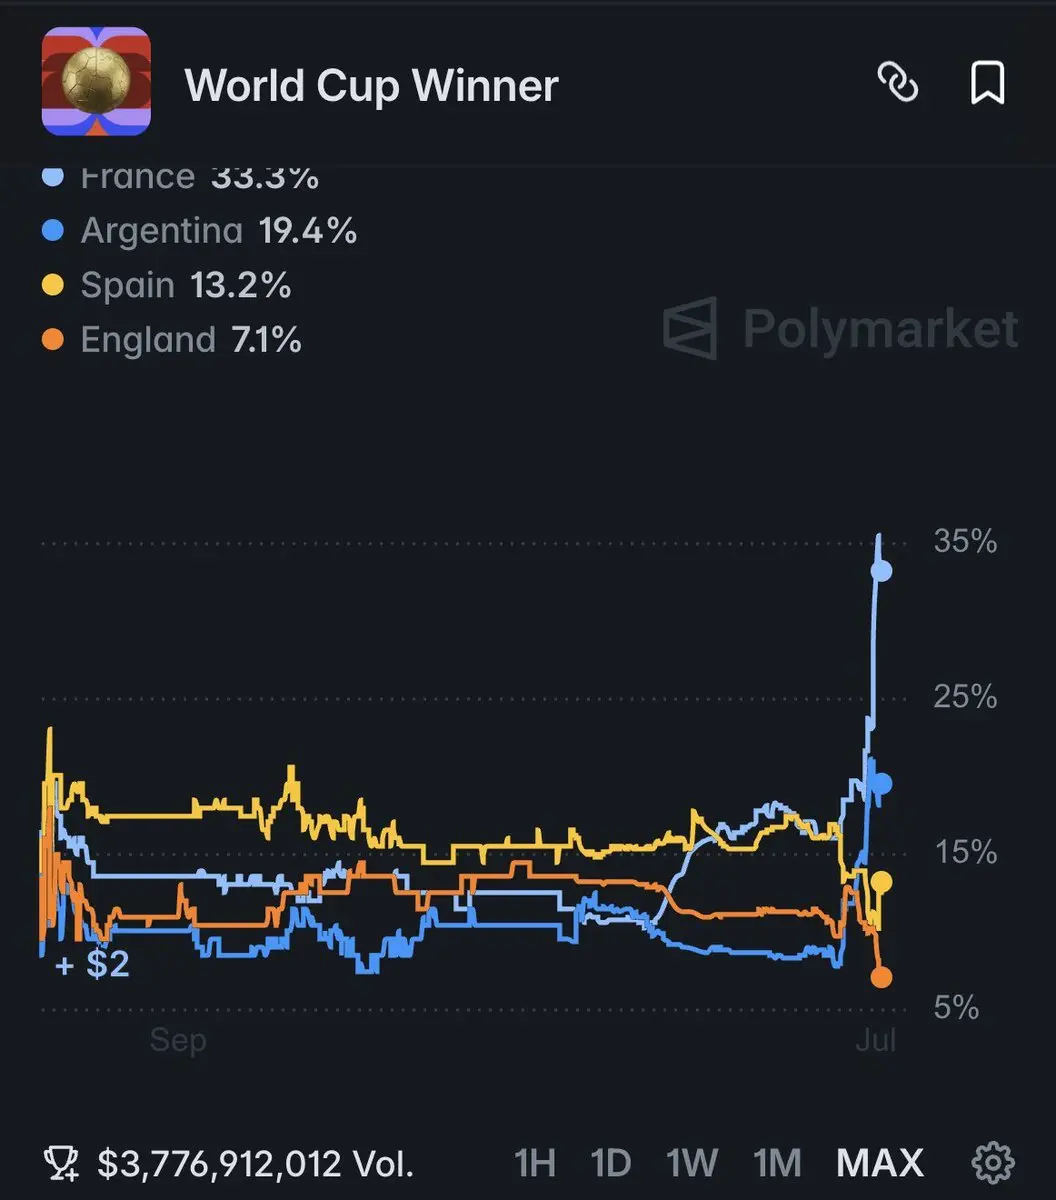Click England's orange legend dot
1056x1200 pixels.
pyautogui.click(x=53, y=340)
